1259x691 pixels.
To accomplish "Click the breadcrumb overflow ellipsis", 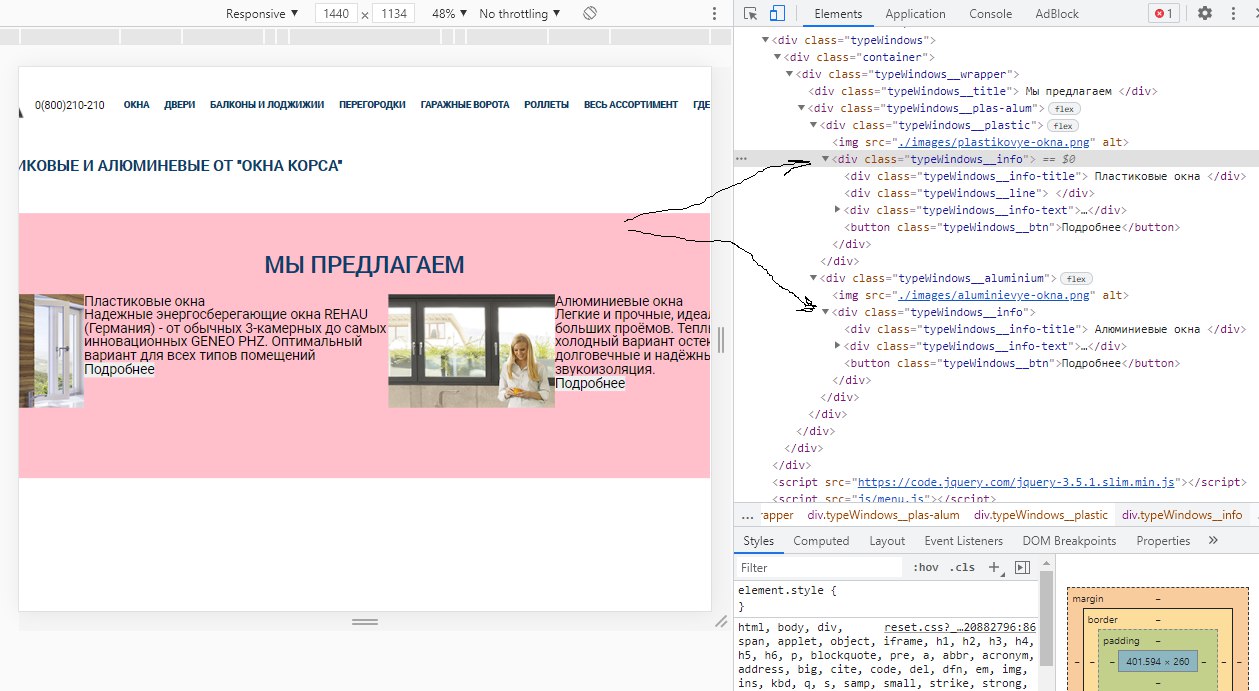I will click(747, 515).
